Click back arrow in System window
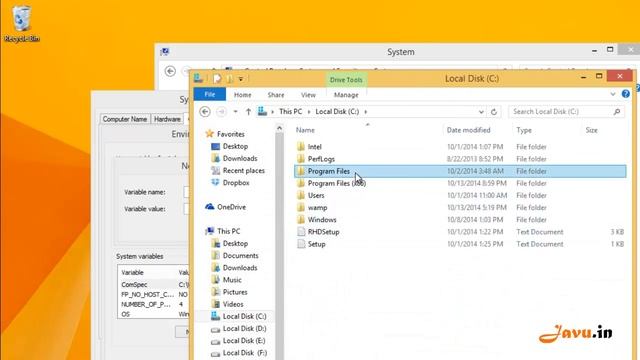The image size is (640, 360). 170,71
